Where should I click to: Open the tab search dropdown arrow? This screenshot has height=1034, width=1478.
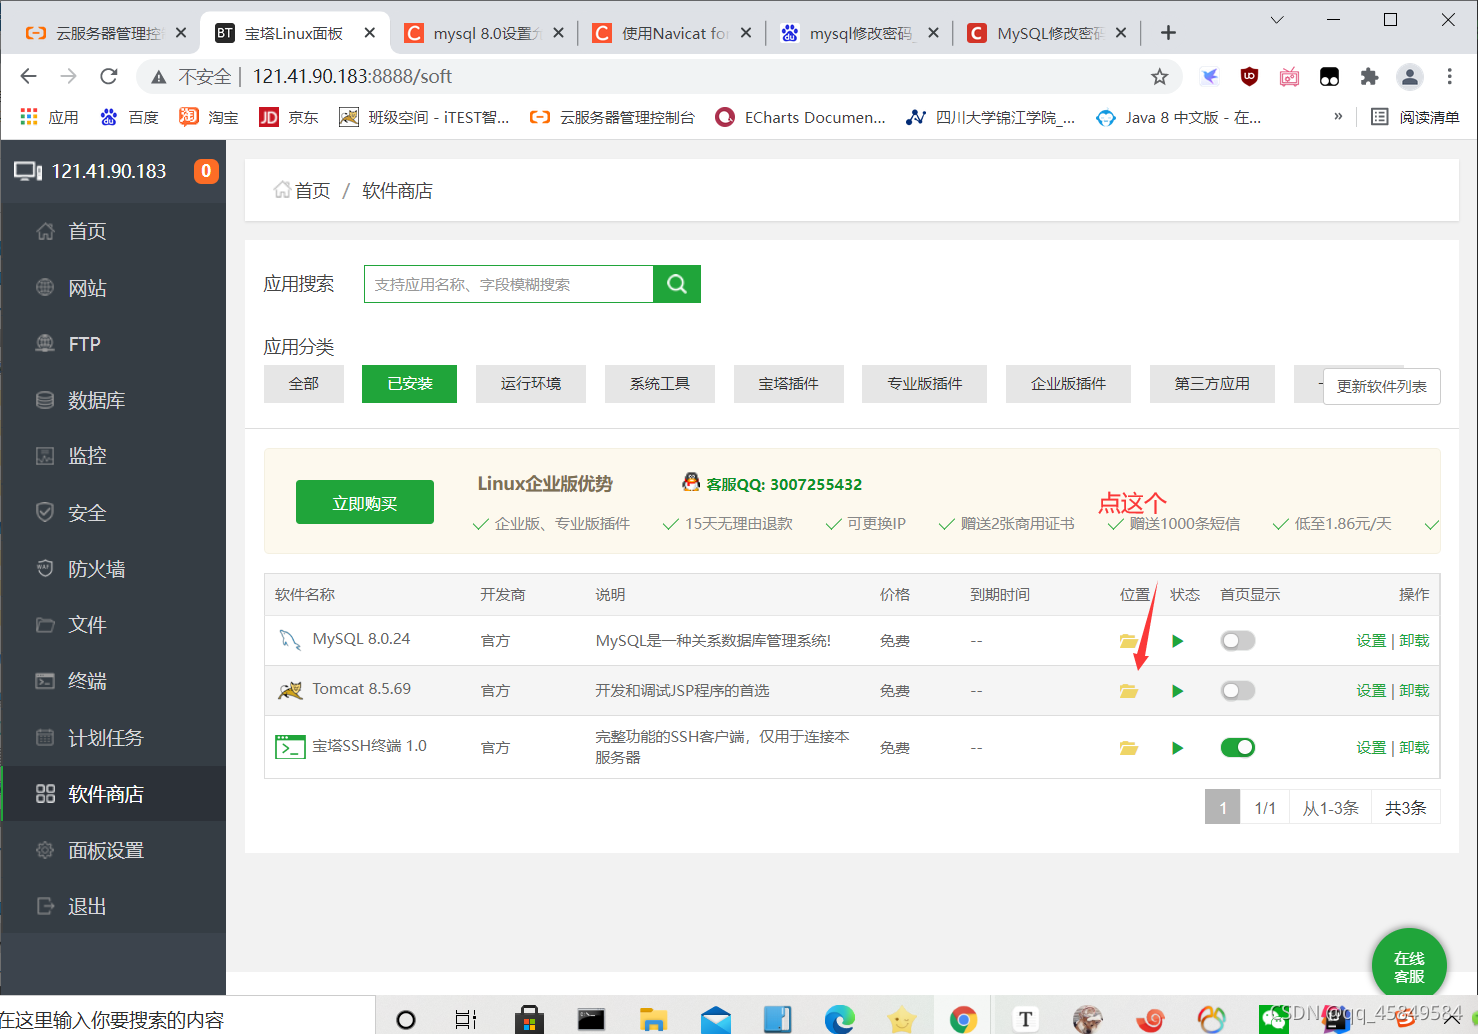pos(1277,20)
